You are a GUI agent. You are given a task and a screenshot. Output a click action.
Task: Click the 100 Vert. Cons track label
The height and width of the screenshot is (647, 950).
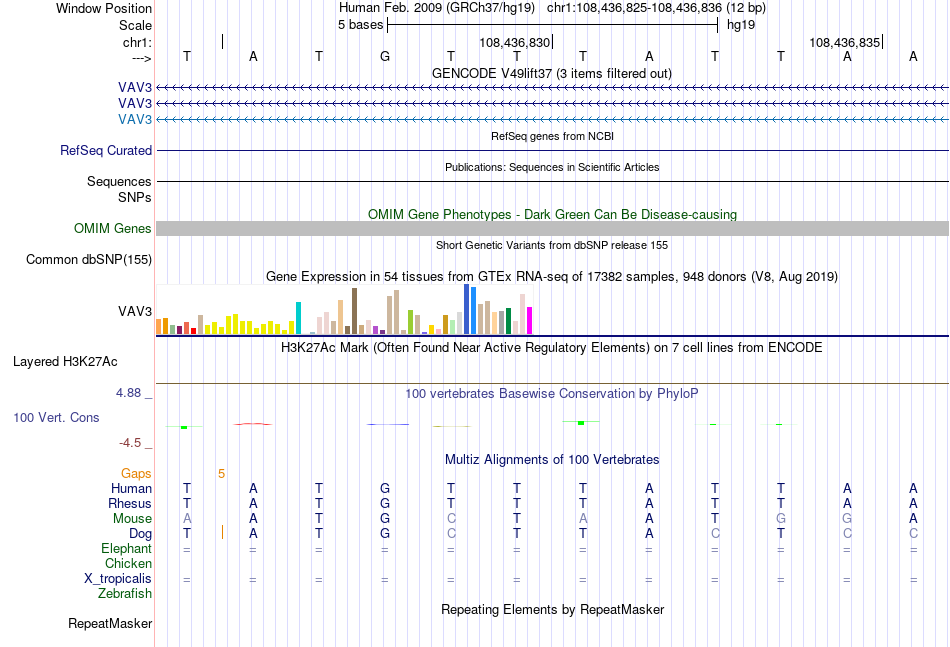pyautogui.click(x=56, y=417)
